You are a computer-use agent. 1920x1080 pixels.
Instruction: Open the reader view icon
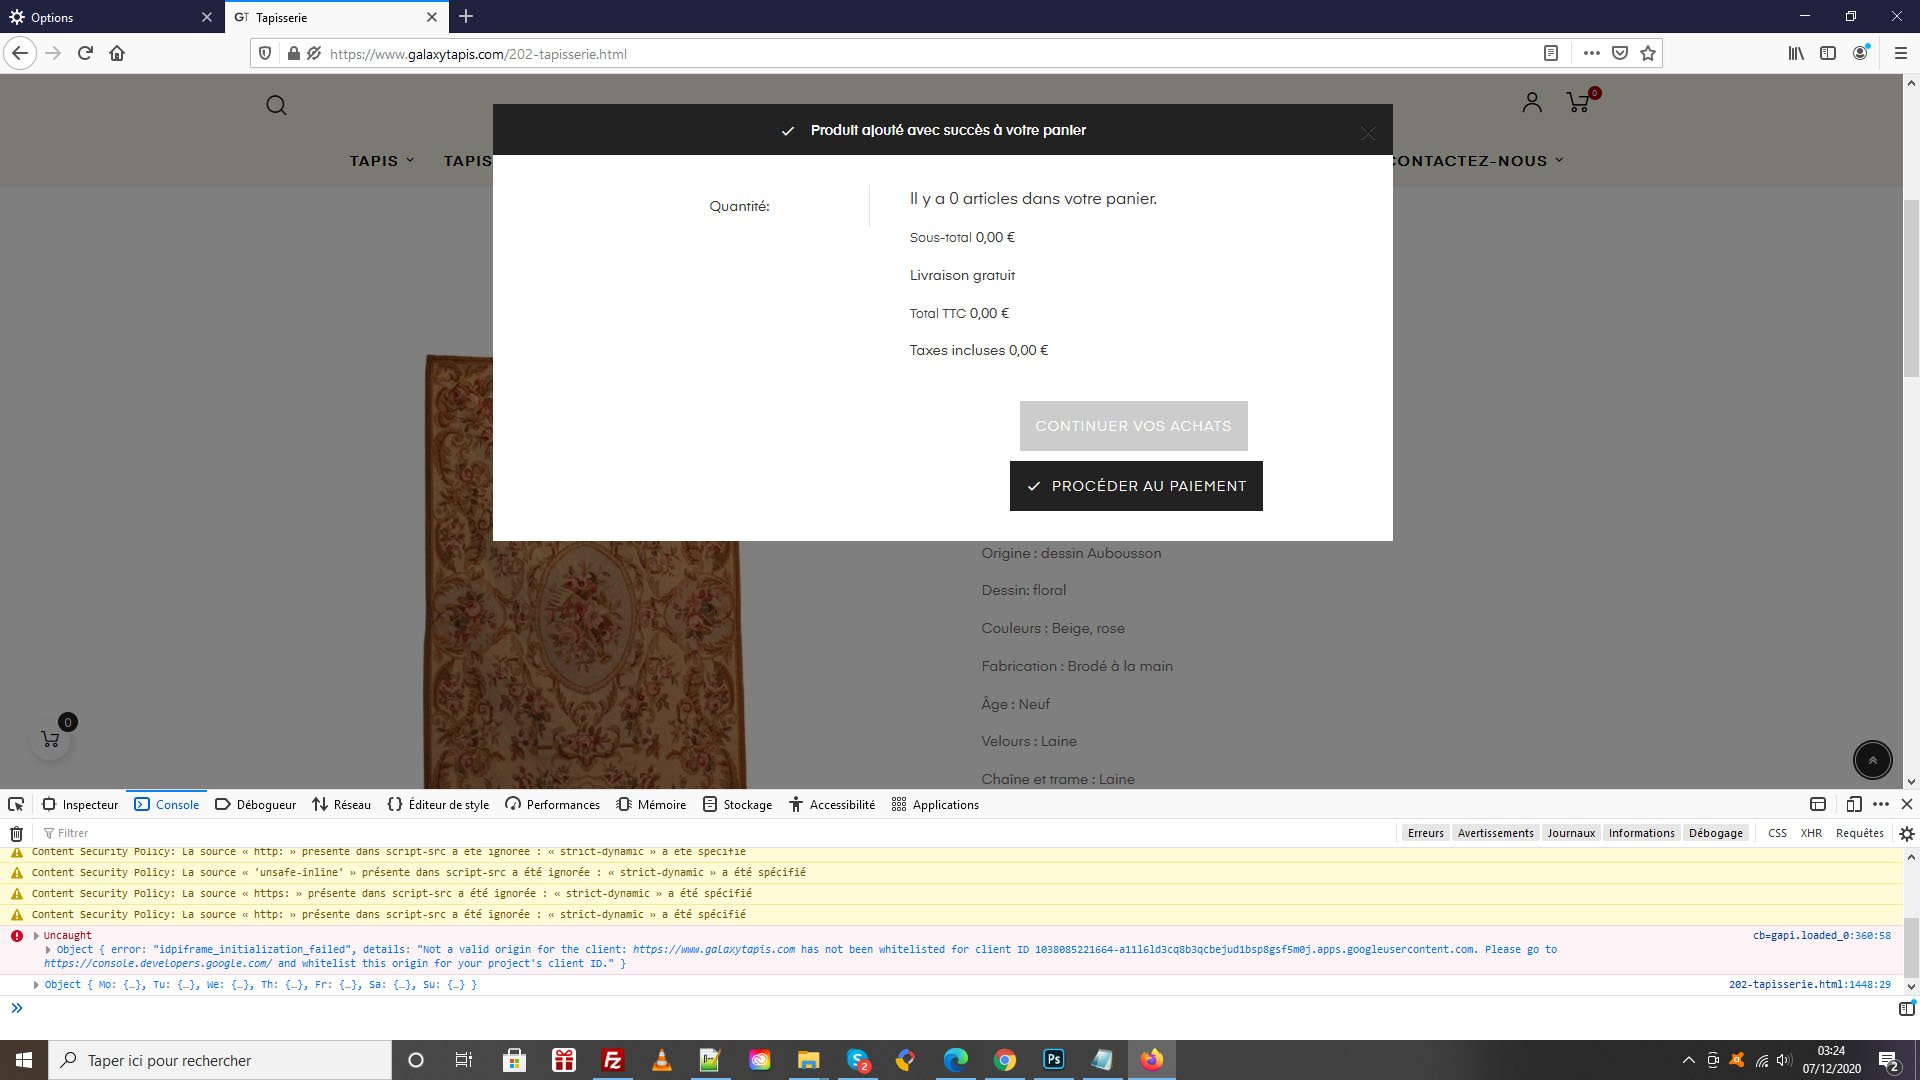click(x=1551, y=53)
